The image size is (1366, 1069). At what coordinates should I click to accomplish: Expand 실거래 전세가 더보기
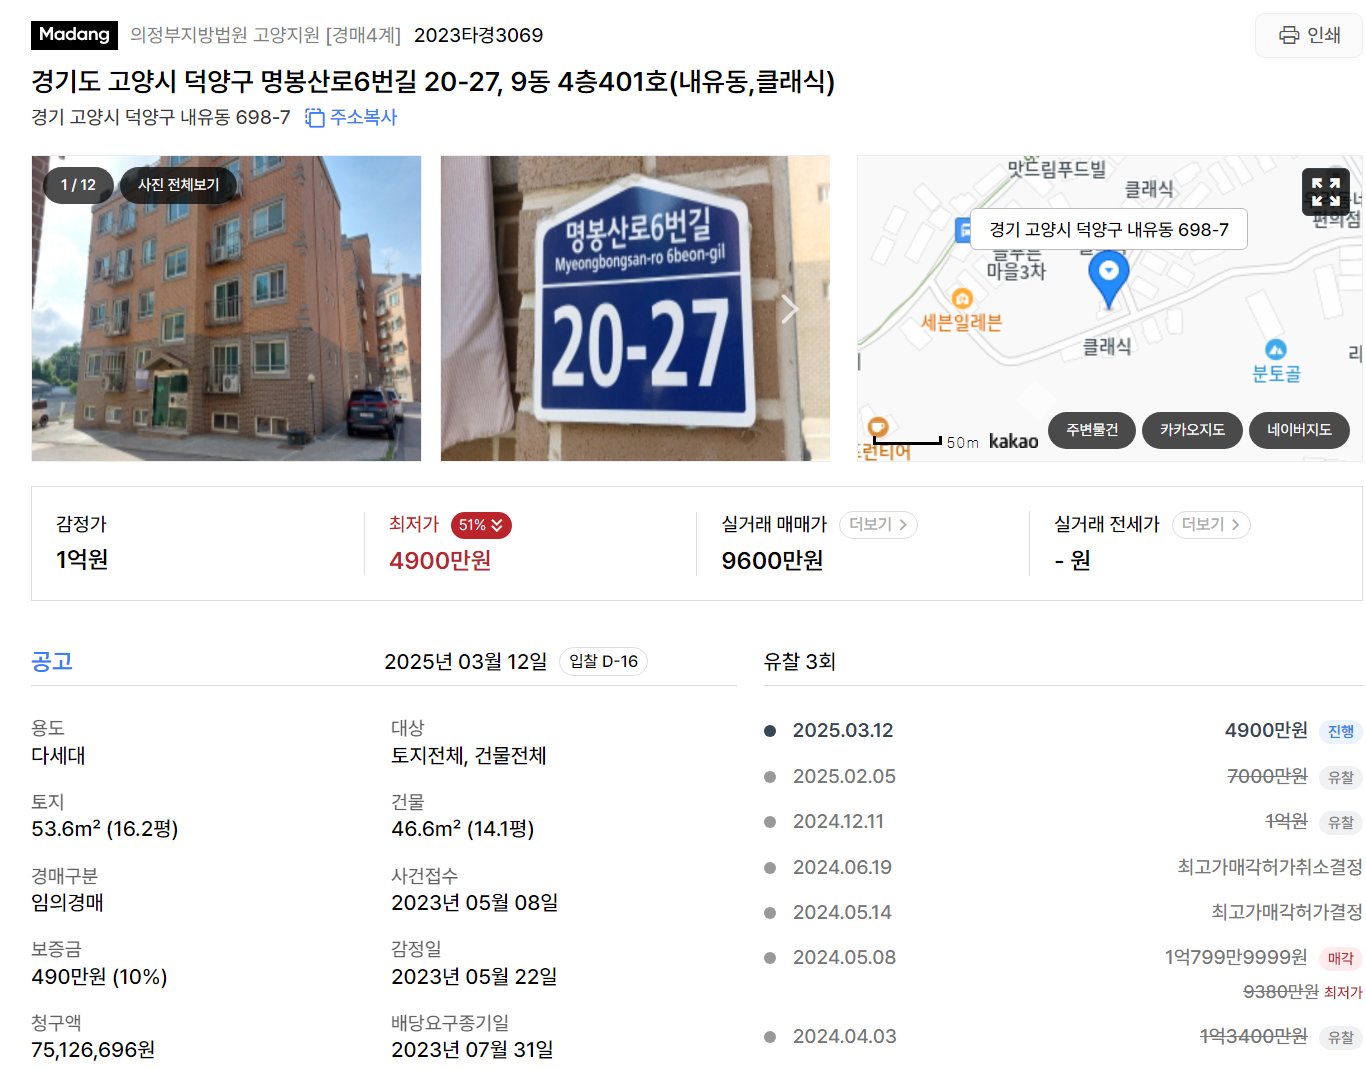coord(1210,525)
